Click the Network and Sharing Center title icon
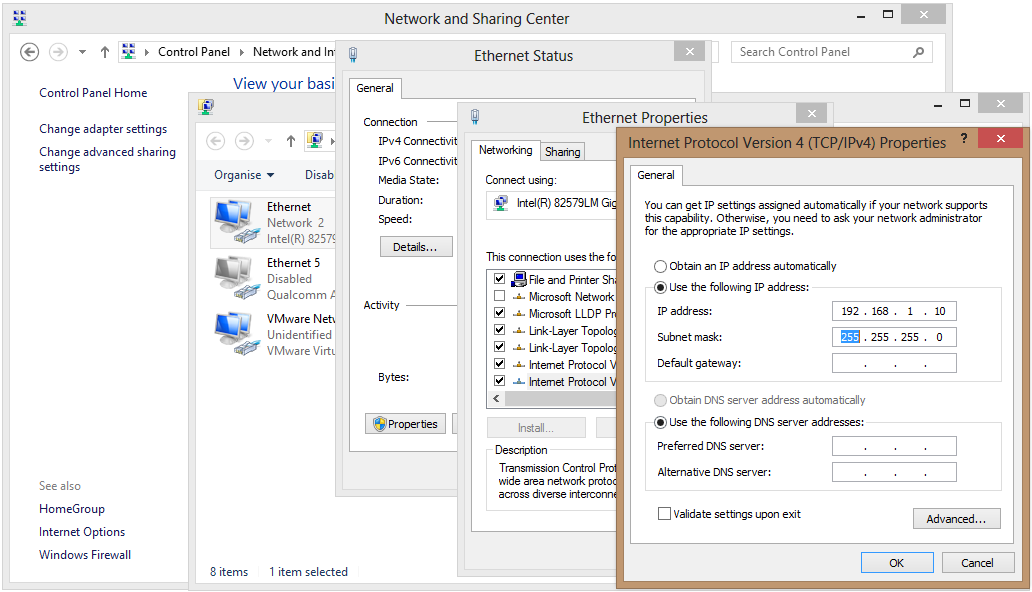Screen dimensions: 1032x592 pos(20,18)
